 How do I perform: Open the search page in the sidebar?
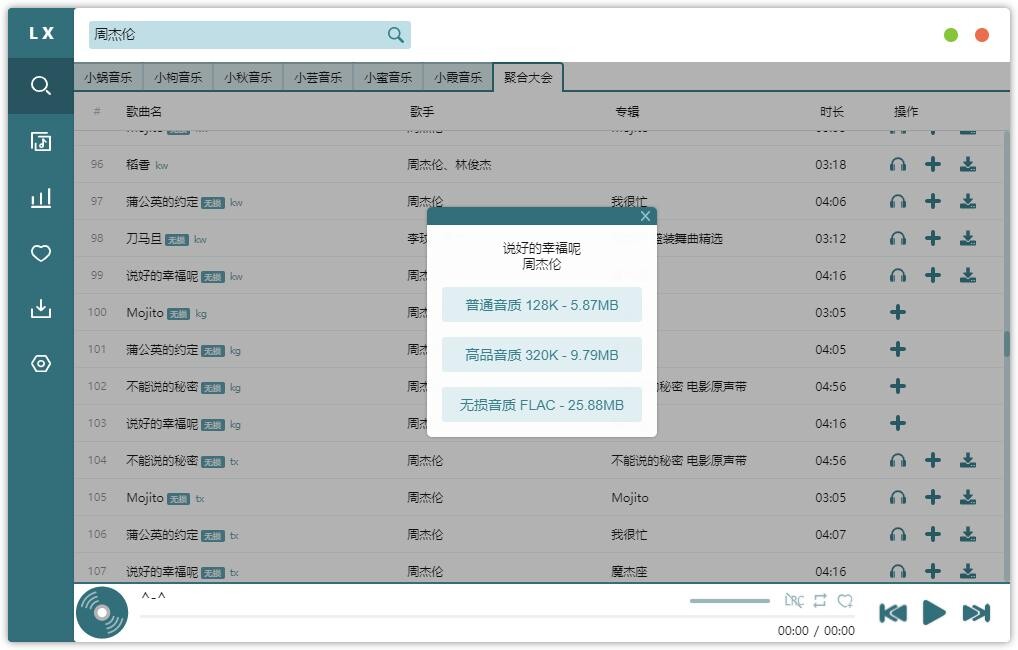pos(41,86)
